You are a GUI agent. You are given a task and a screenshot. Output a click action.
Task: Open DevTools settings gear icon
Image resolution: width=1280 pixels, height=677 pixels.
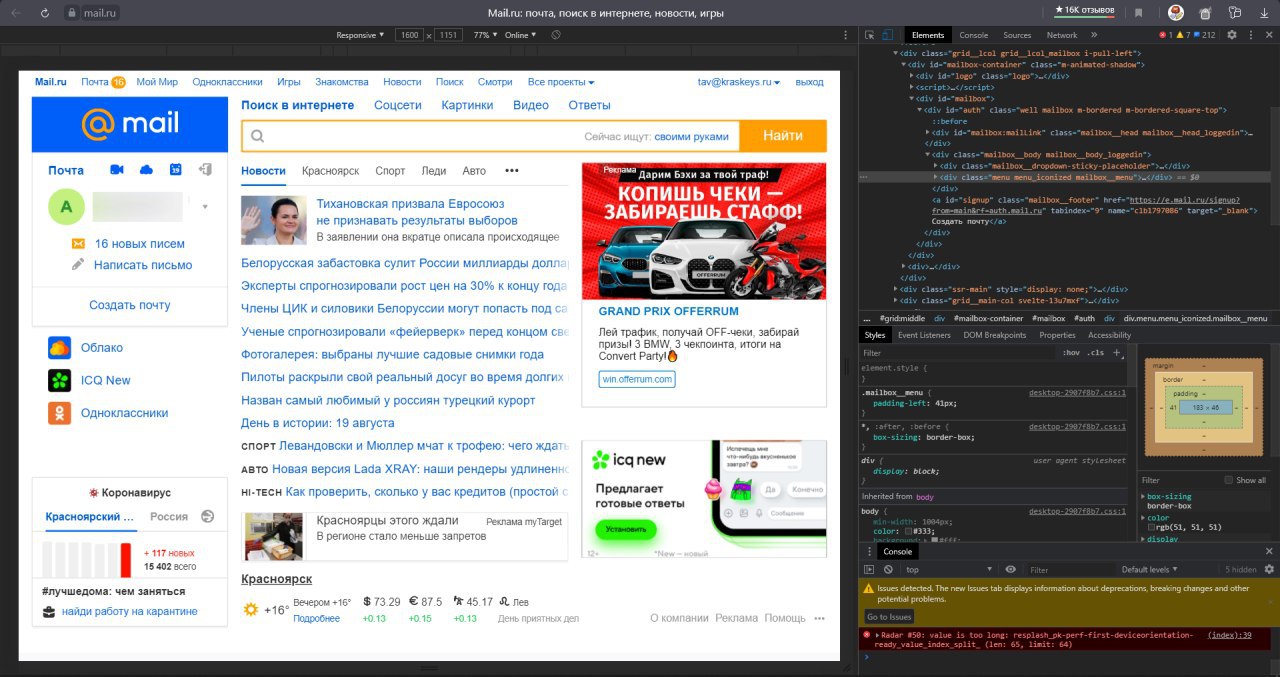click(1232, 35)
